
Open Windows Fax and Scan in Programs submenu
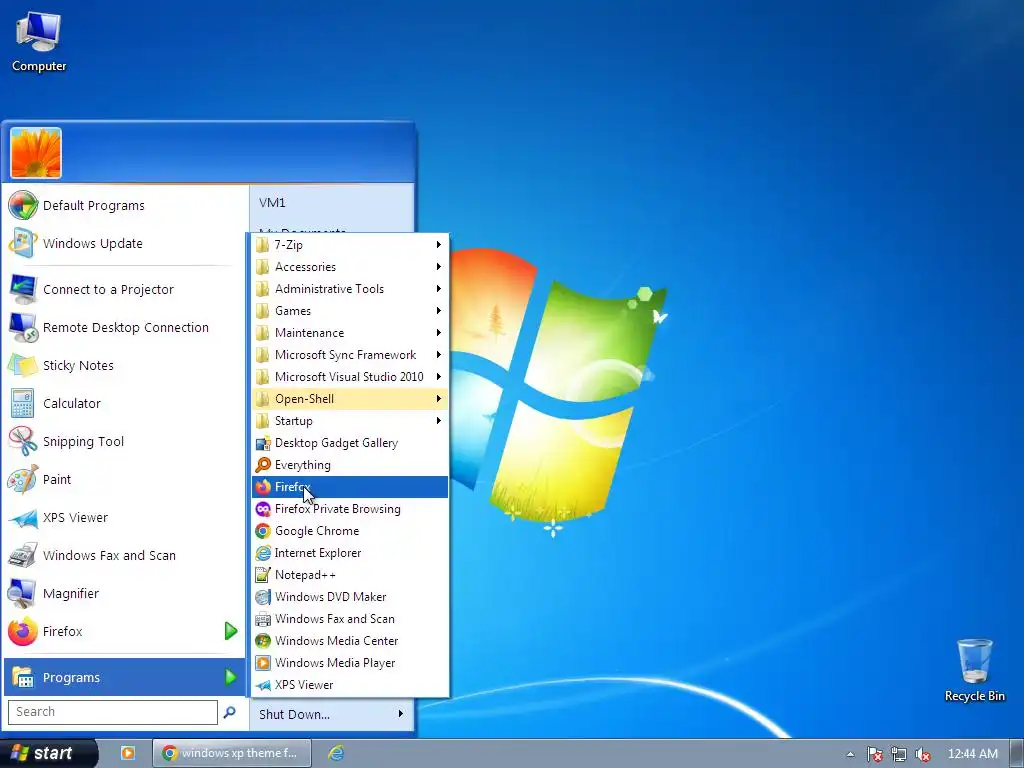tap(350, 618)
